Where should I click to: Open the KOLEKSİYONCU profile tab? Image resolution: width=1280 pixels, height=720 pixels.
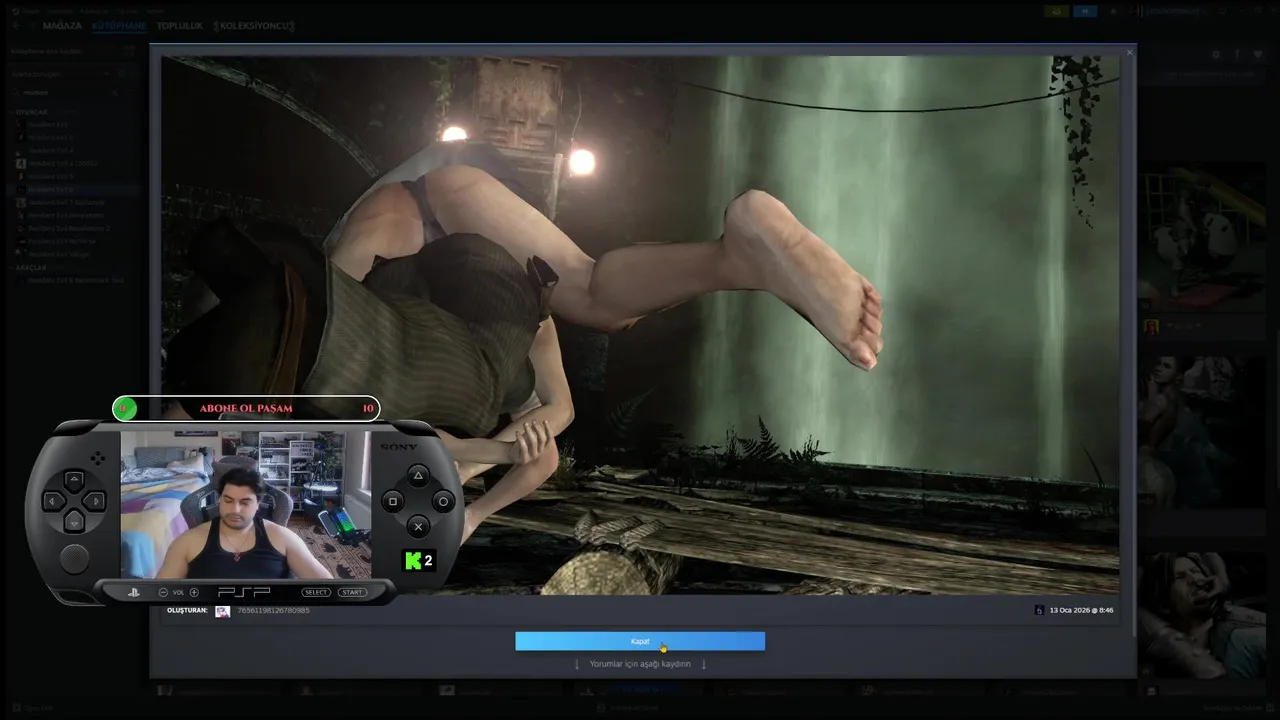point(254,25)
